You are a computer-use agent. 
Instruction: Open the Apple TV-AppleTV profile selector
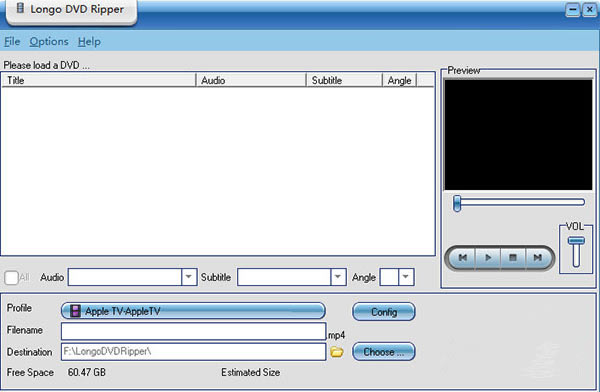click(x=193, y=311)
